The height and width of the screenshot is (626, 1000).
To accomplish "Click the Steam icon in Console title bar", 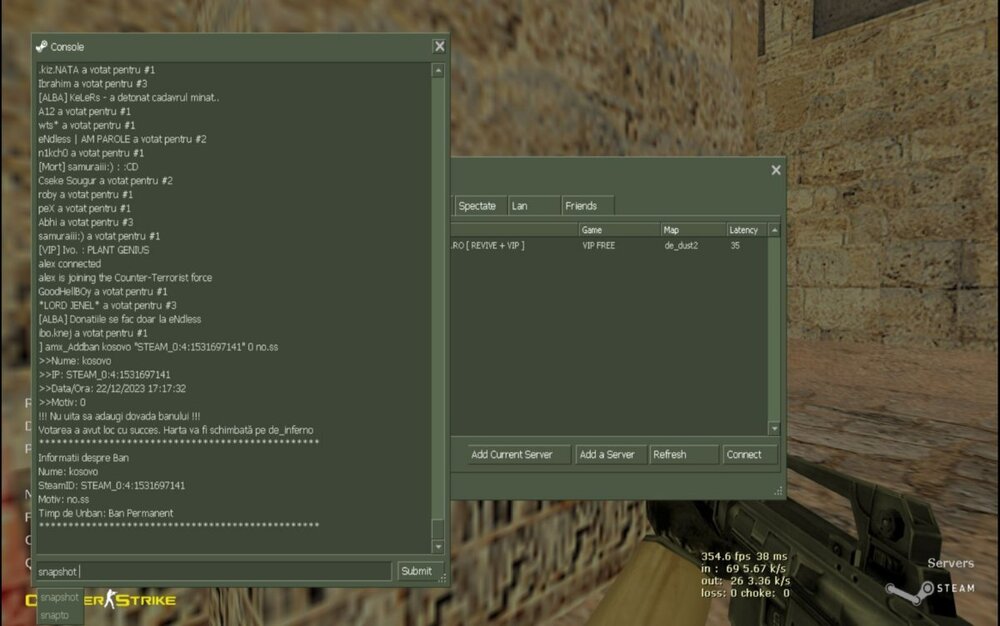I will coord(41,47).
